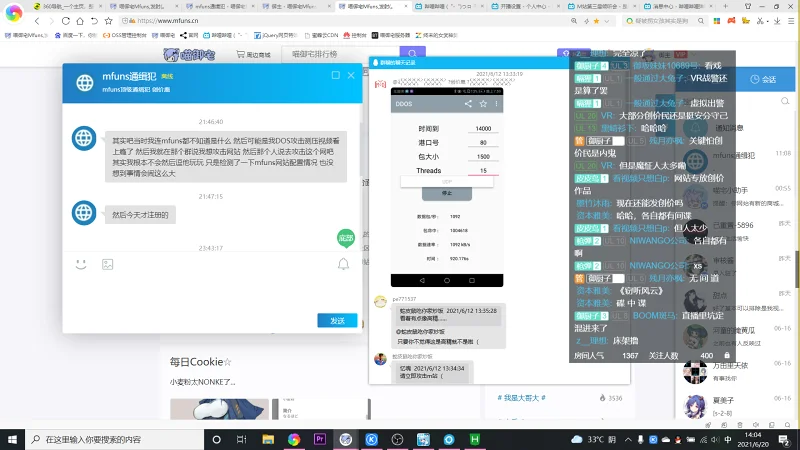Open the 夏美子 conversation
Viewport: 800px width, 450px height.
coord(737,407)
